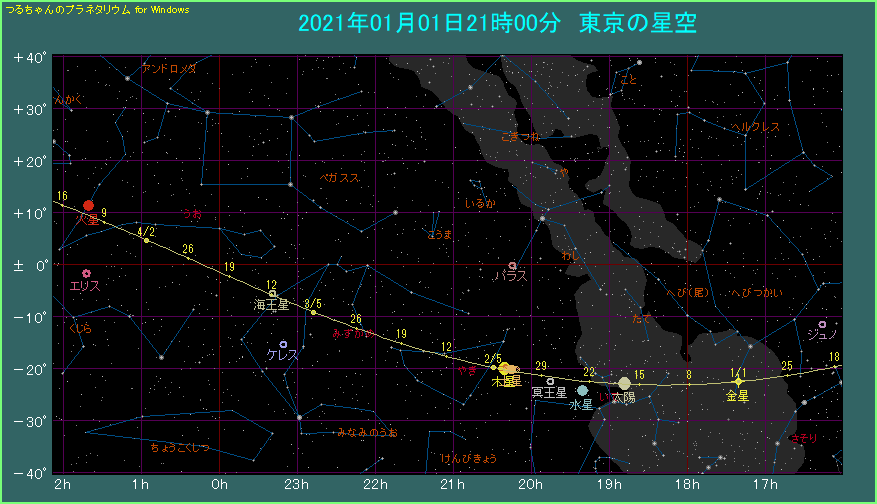Click the 4/2 date marker on the ecliptic
877x504 pixels.
pos(146,240)
